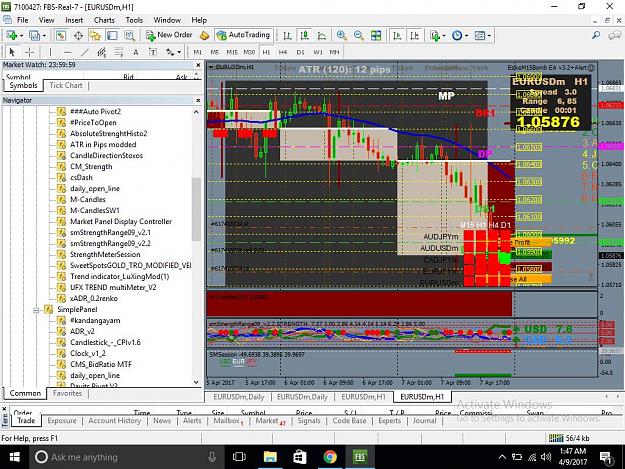The width and height of the screenshot is (625, 469).
Task: Select the trendline drawing tool
Action: pos(85,52)
